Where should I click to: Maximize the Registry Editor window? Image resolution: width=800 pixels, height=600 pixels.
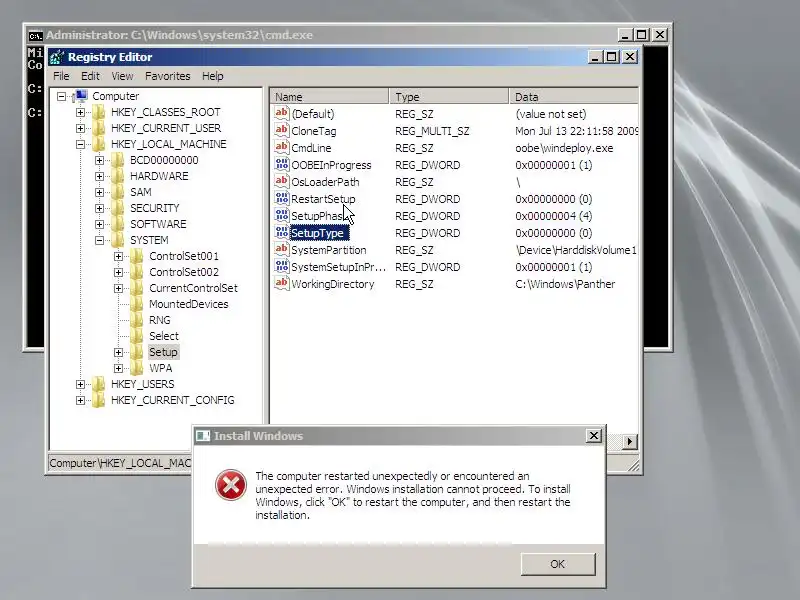pos(611,57)
